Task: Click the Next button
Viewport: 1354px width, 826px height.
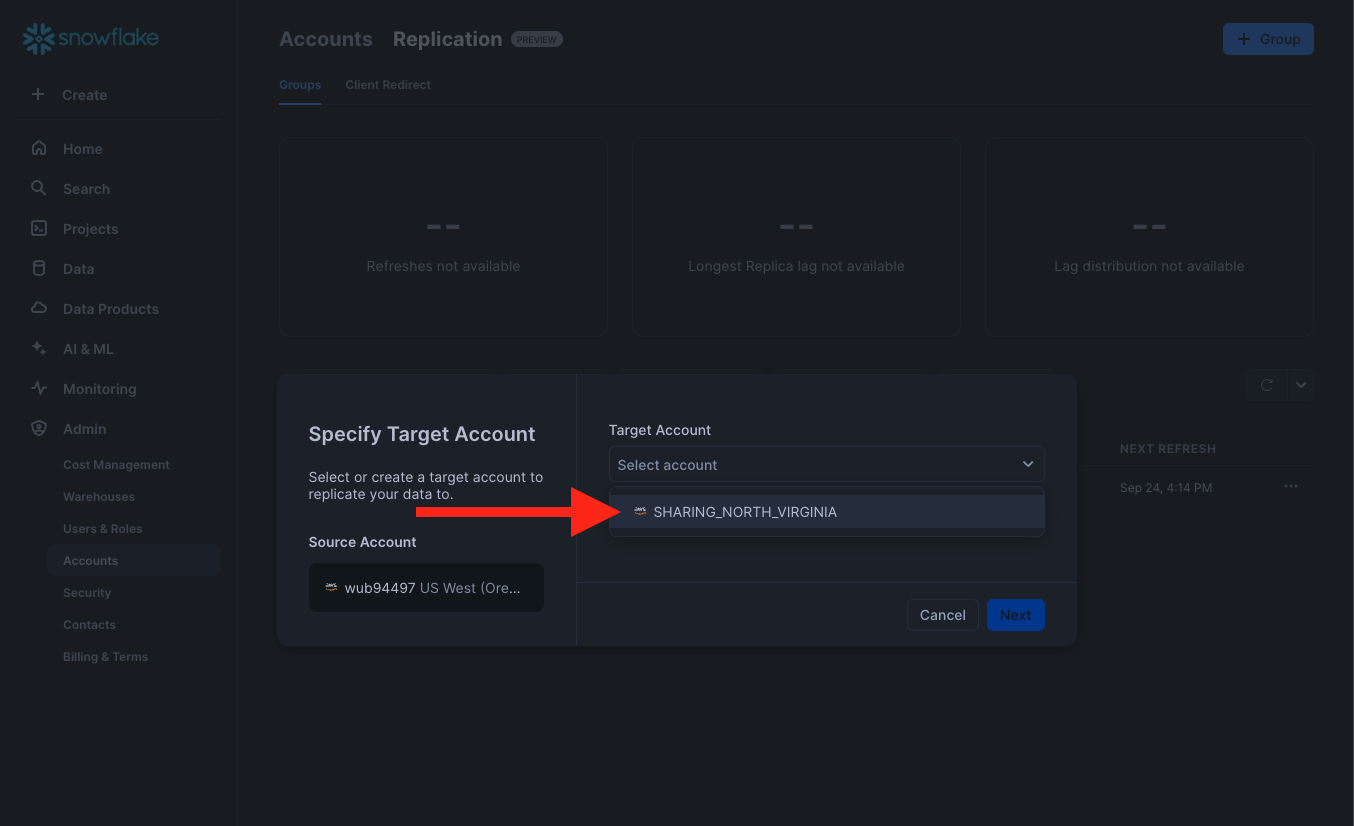Action: 1015,615
